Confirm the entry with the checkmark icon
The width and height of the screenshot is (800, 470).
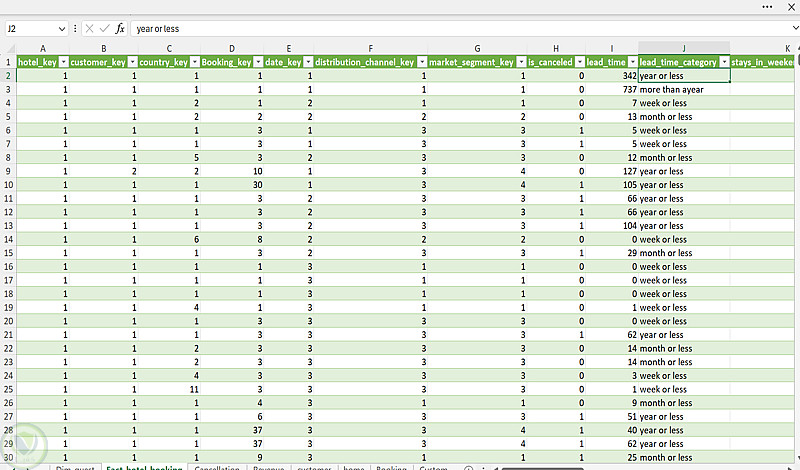105,29
